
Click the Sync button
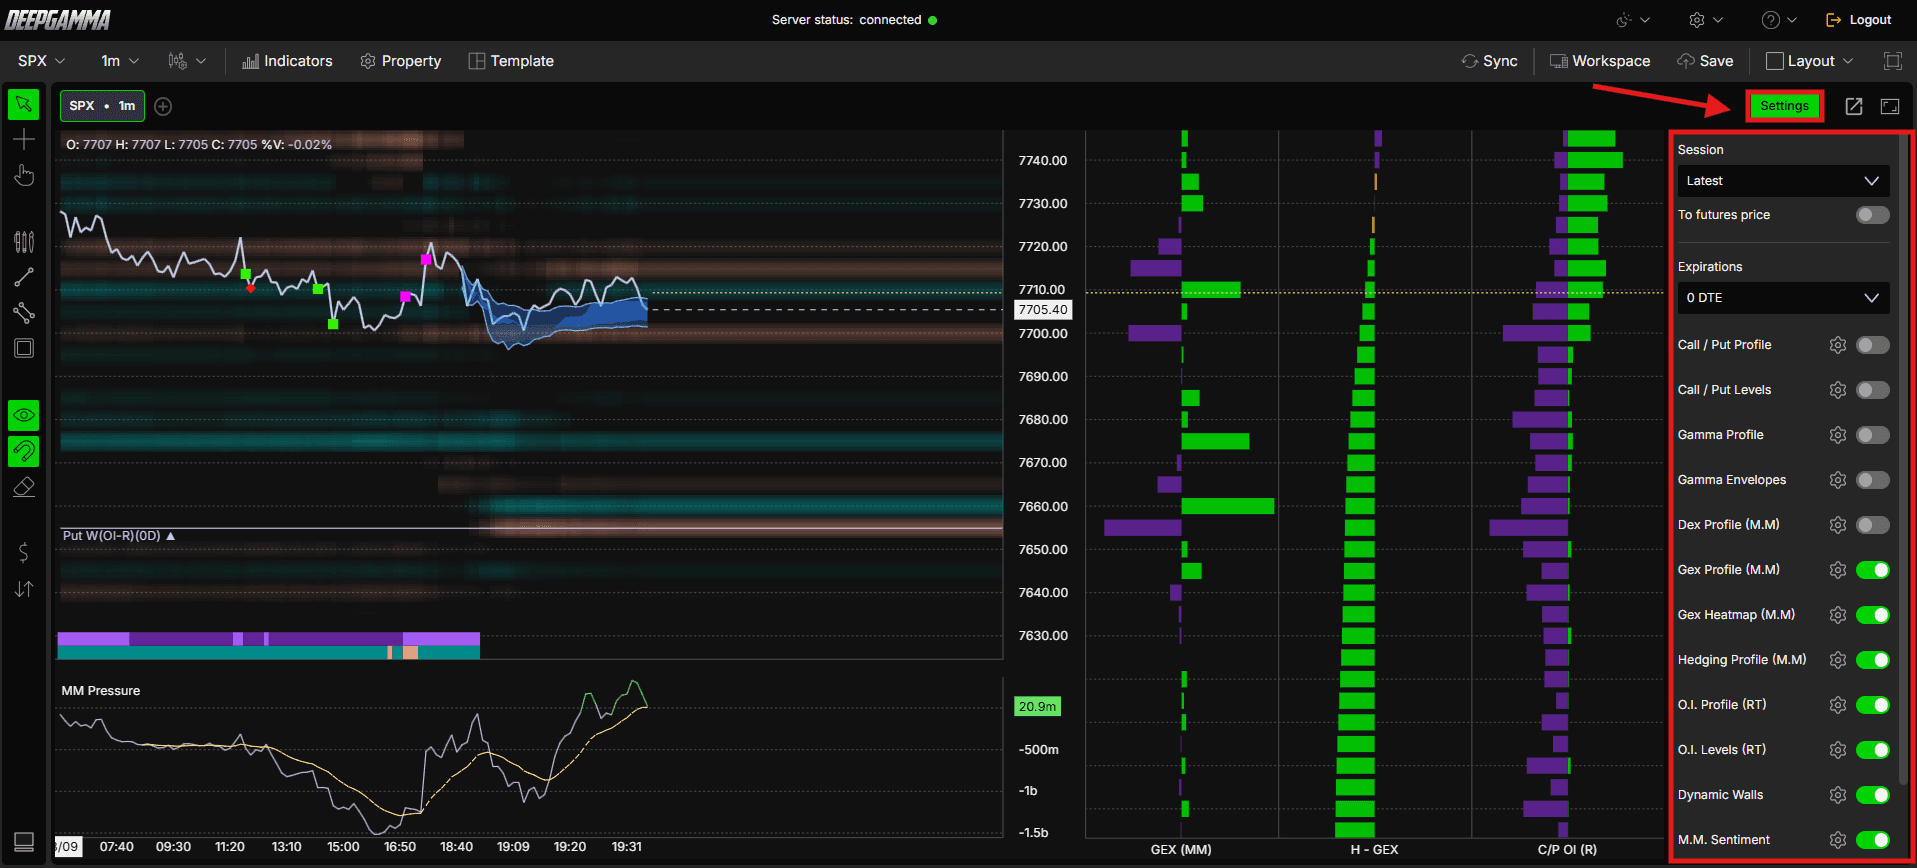coord(1489,61)
